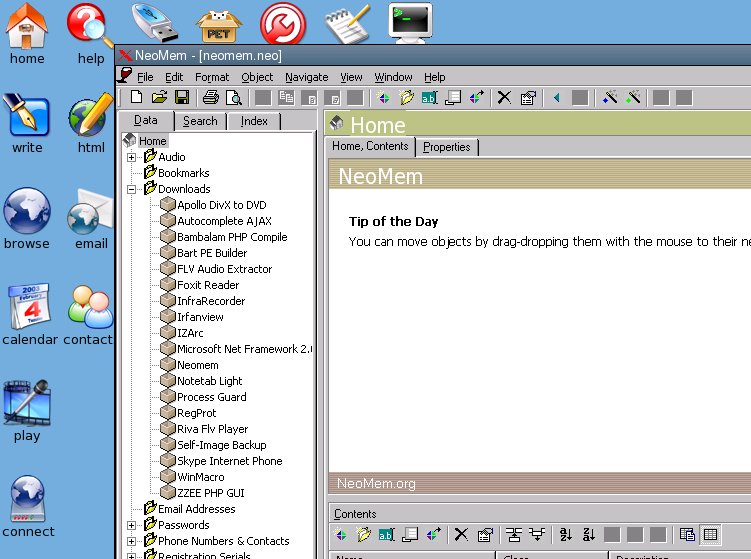The height and width of the screenshot is (559, 751).
Task: Open the Object menu
Action: coord(257,77)
